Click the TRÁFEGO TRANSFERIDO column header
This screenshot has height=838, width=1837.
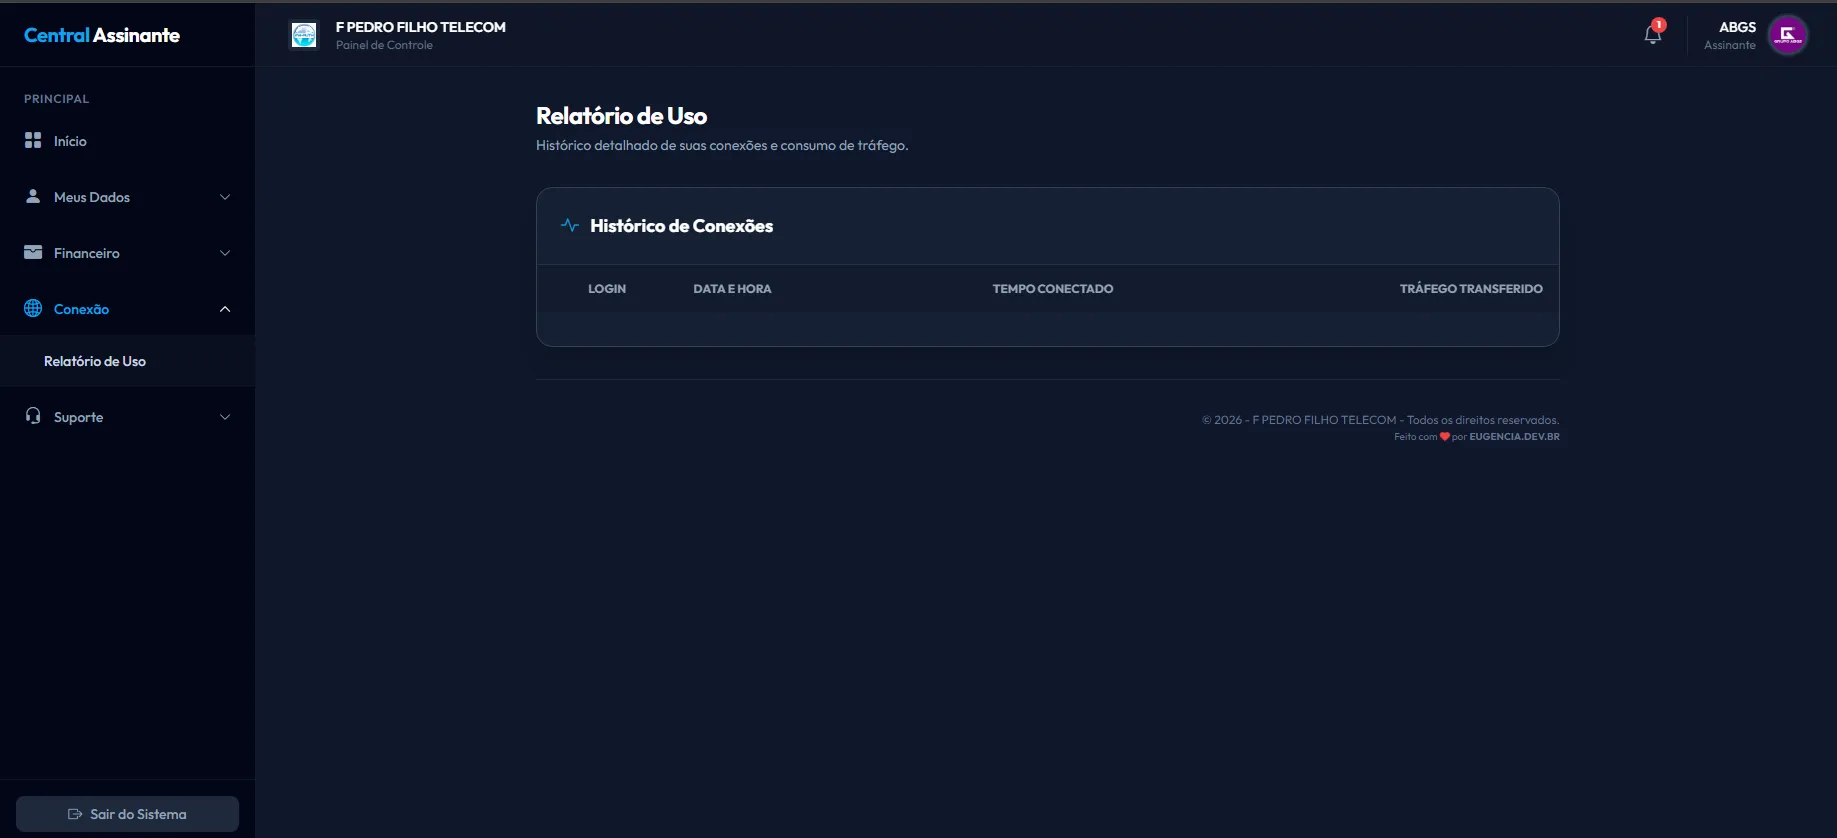(1470, 289)
